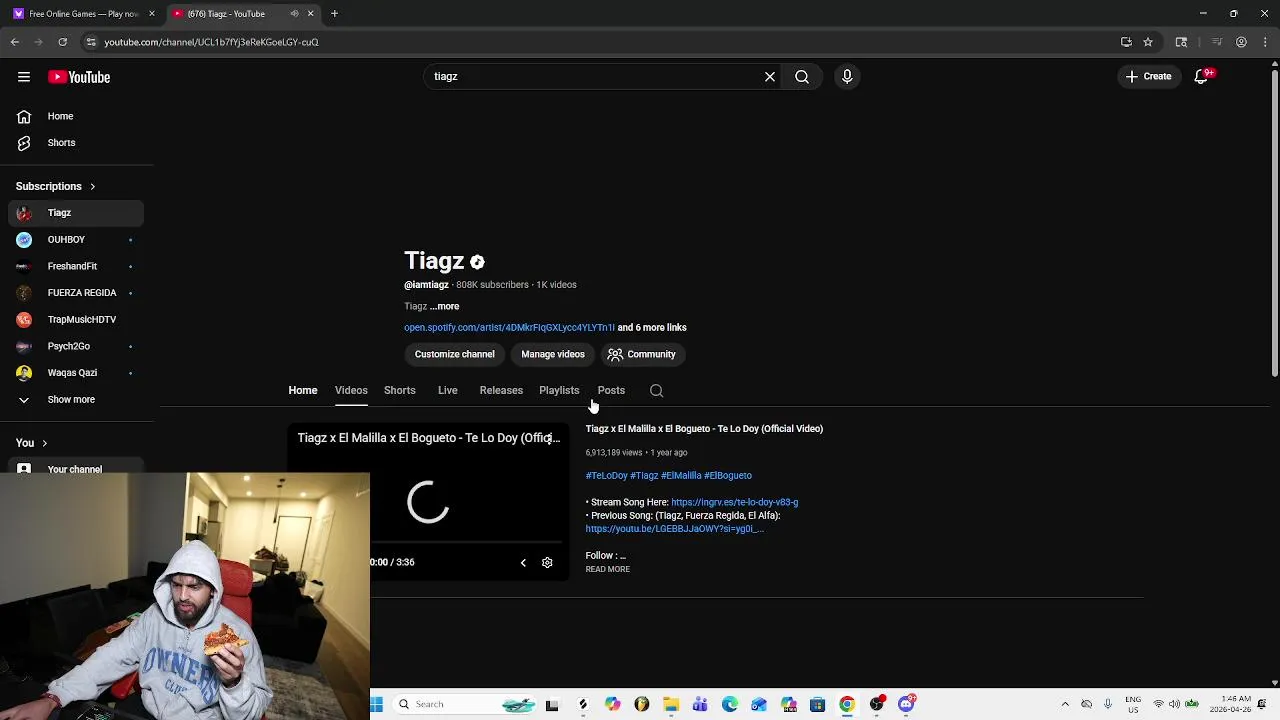Click the channel search magnifier icon

(656, 391)
